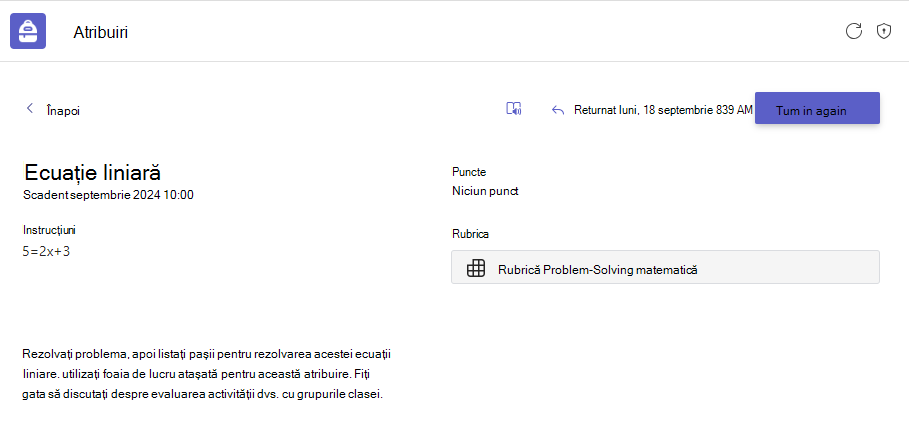Click the Ecuație liniară assignment title
Image resolution: width=909 pixels, height=427 pixels.
coord(92,173)
